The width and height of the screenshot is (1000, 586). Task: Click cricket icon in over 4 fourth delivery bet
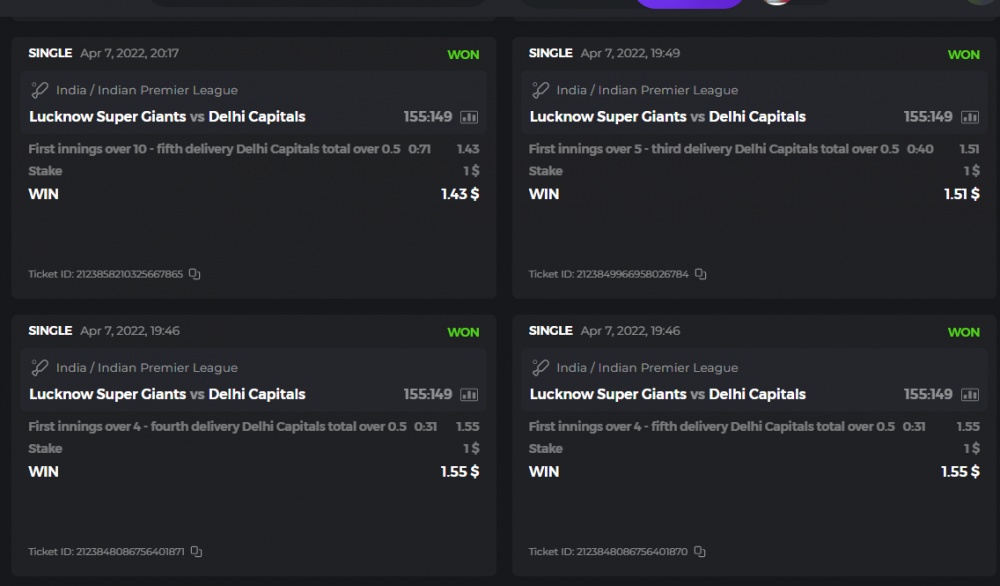point(40,368)
